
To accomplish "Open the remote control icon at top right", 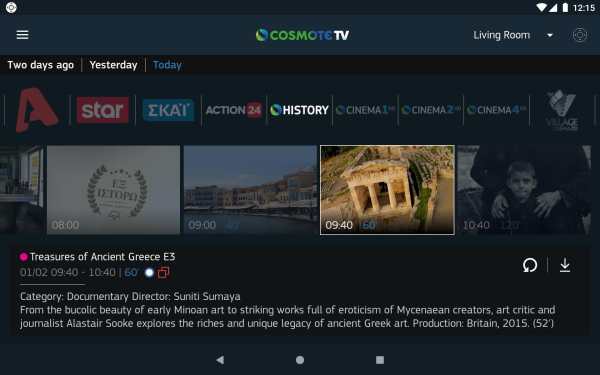I will tap(580, 35).
